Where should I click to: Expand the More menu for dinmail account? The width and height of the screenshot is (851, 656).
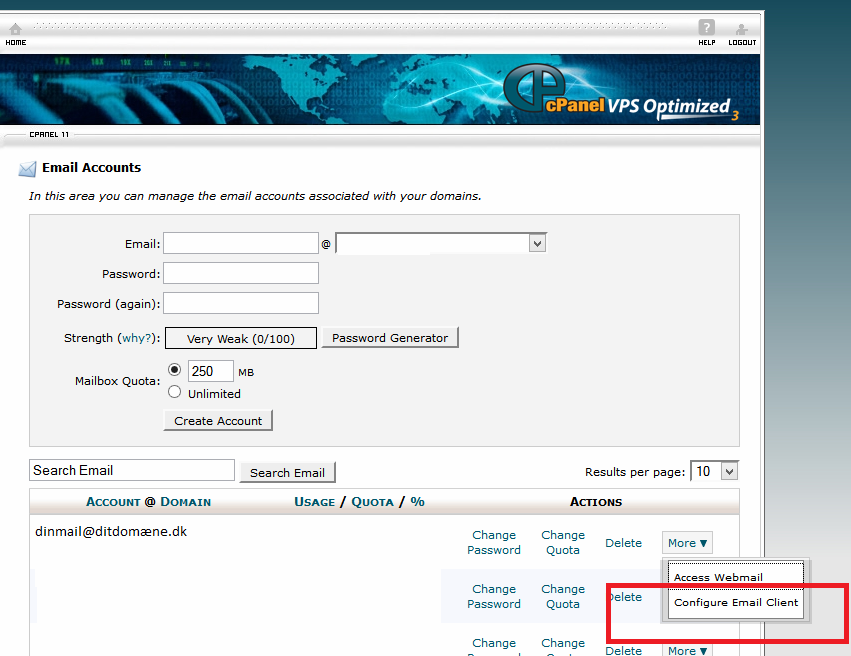point(687,543)
